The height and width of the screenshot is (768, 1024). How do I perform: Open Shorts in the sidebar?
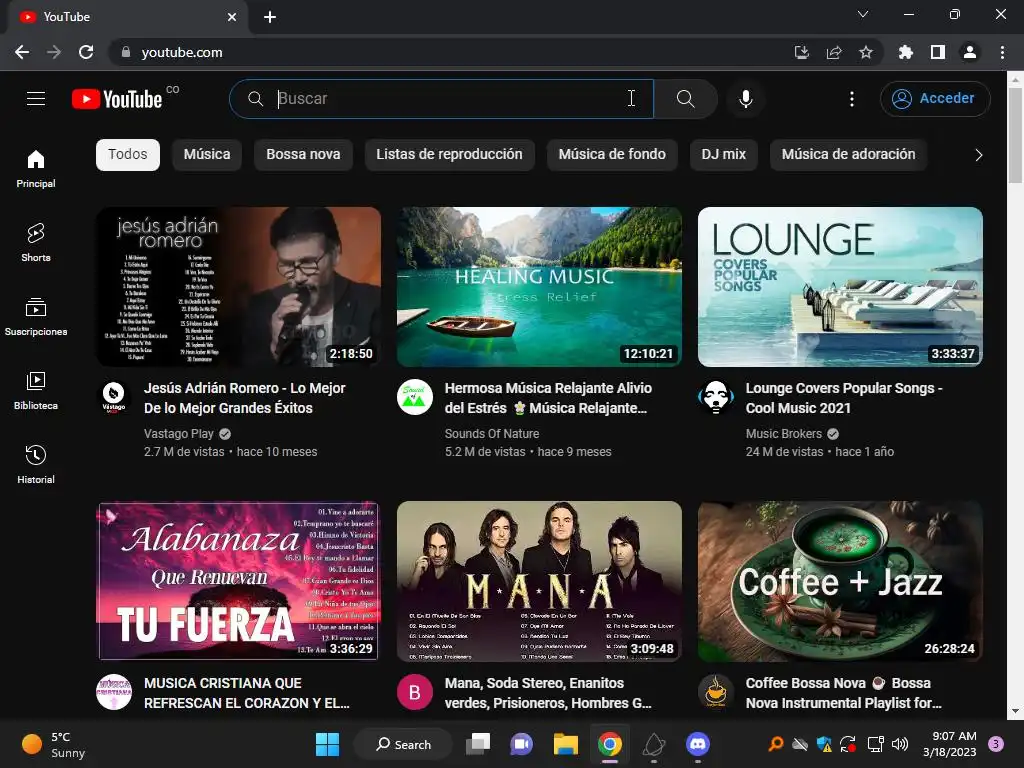36,243
